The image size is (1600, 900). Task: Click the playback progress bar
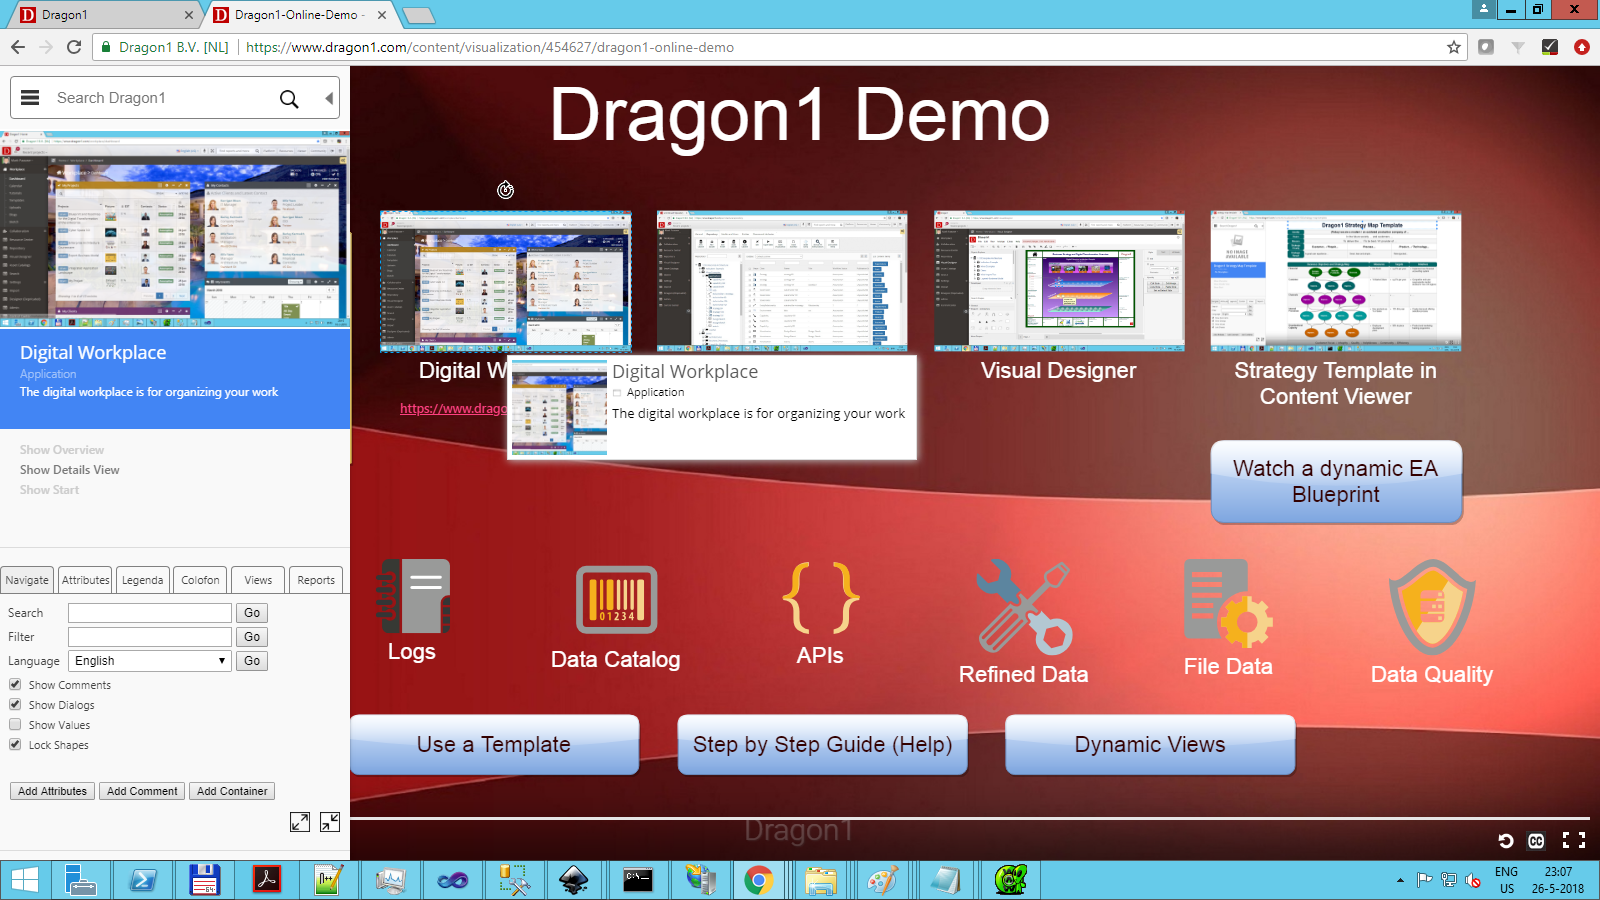pos(968,819)
